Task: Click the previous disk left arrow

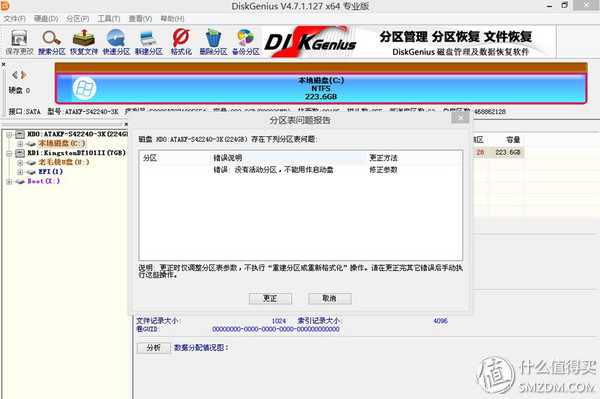Action: 15,75
